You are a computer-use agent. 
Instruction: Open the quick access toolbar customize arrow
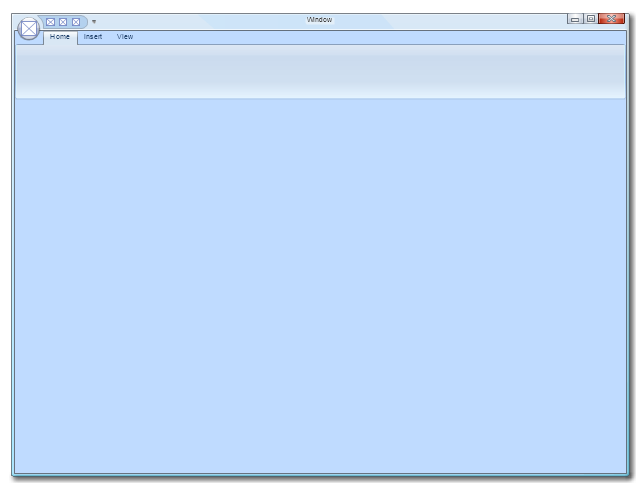[94, 22]
